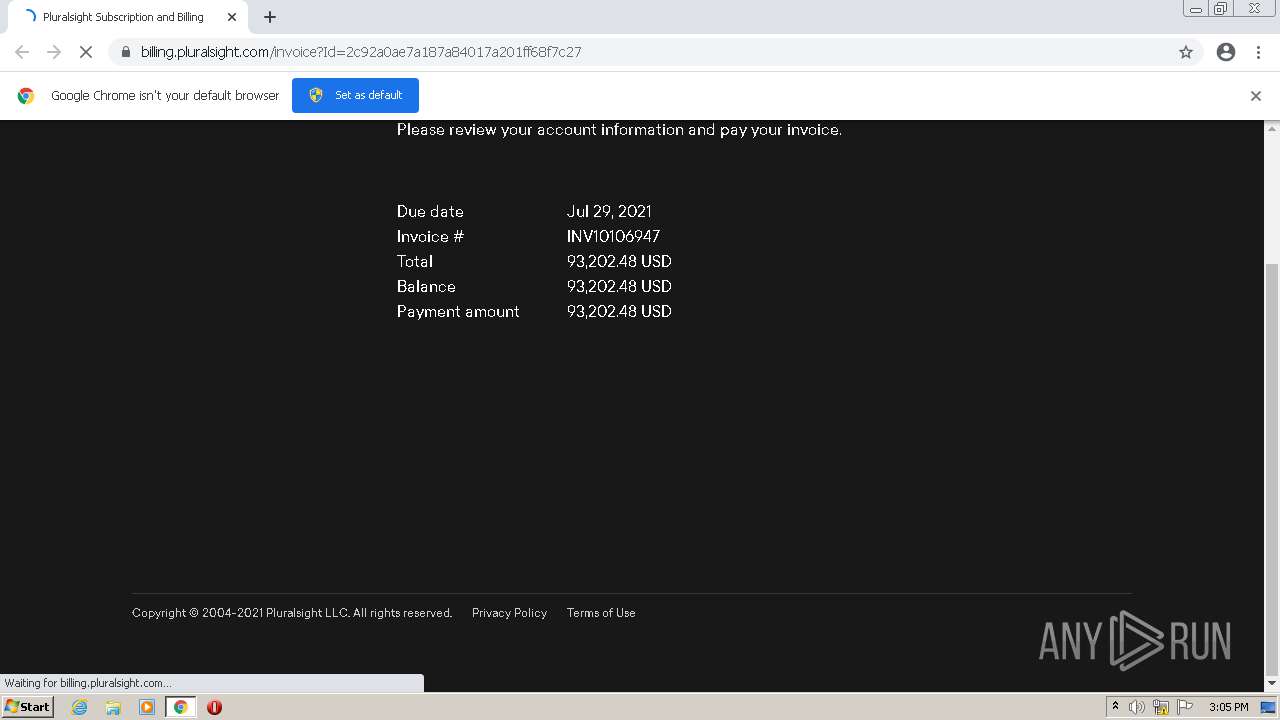Open the Terms of Use link
Viewport: 1280px width, 720px height.
click(601, 613)
